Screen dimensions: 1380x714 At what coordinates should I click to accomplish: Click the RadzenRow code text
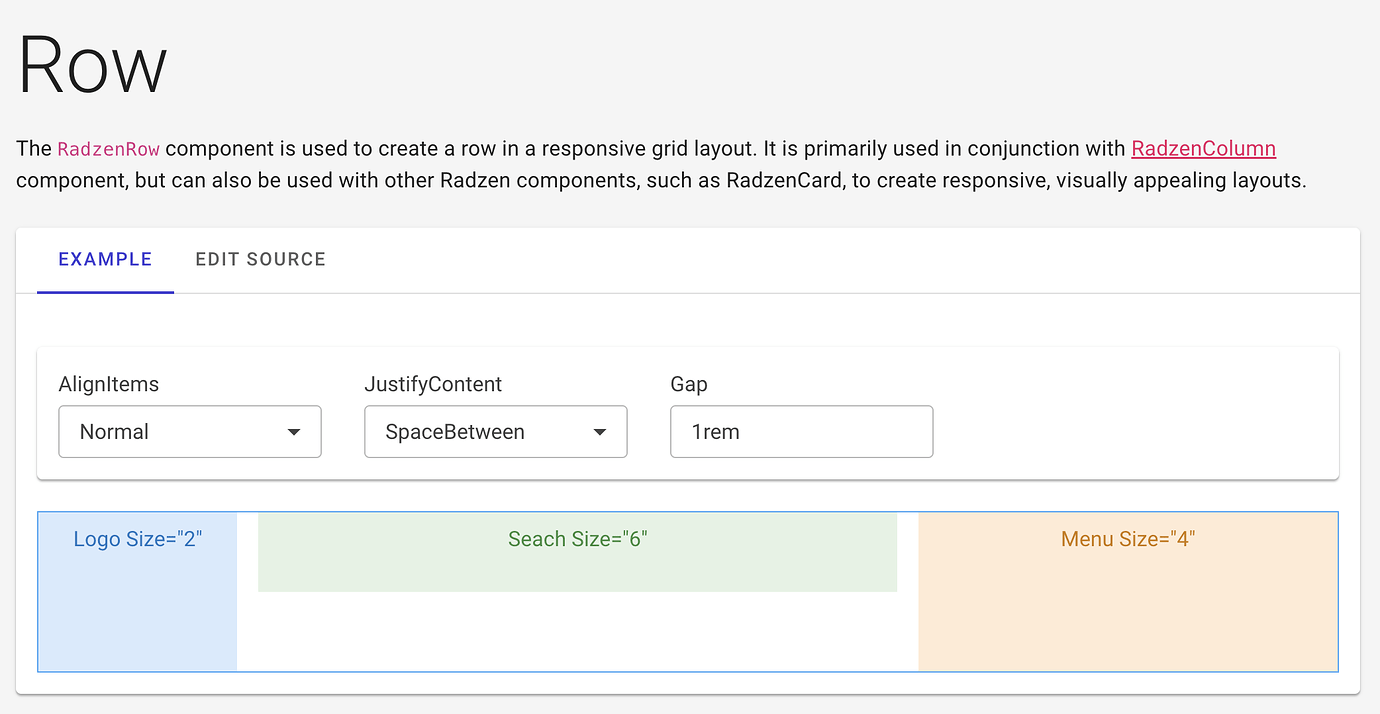point(109,150)
